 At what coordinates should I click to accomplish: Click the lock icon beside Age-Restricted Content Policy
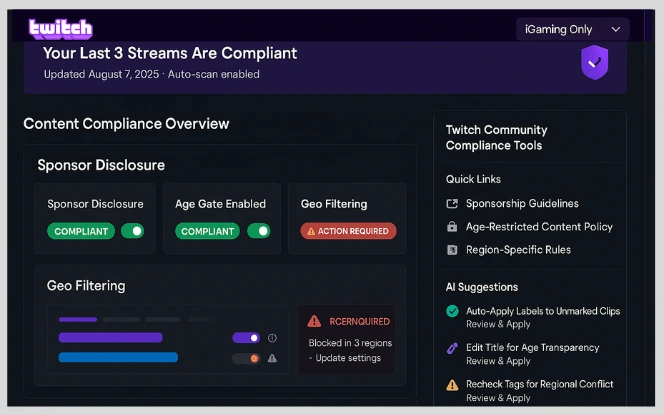452,227
